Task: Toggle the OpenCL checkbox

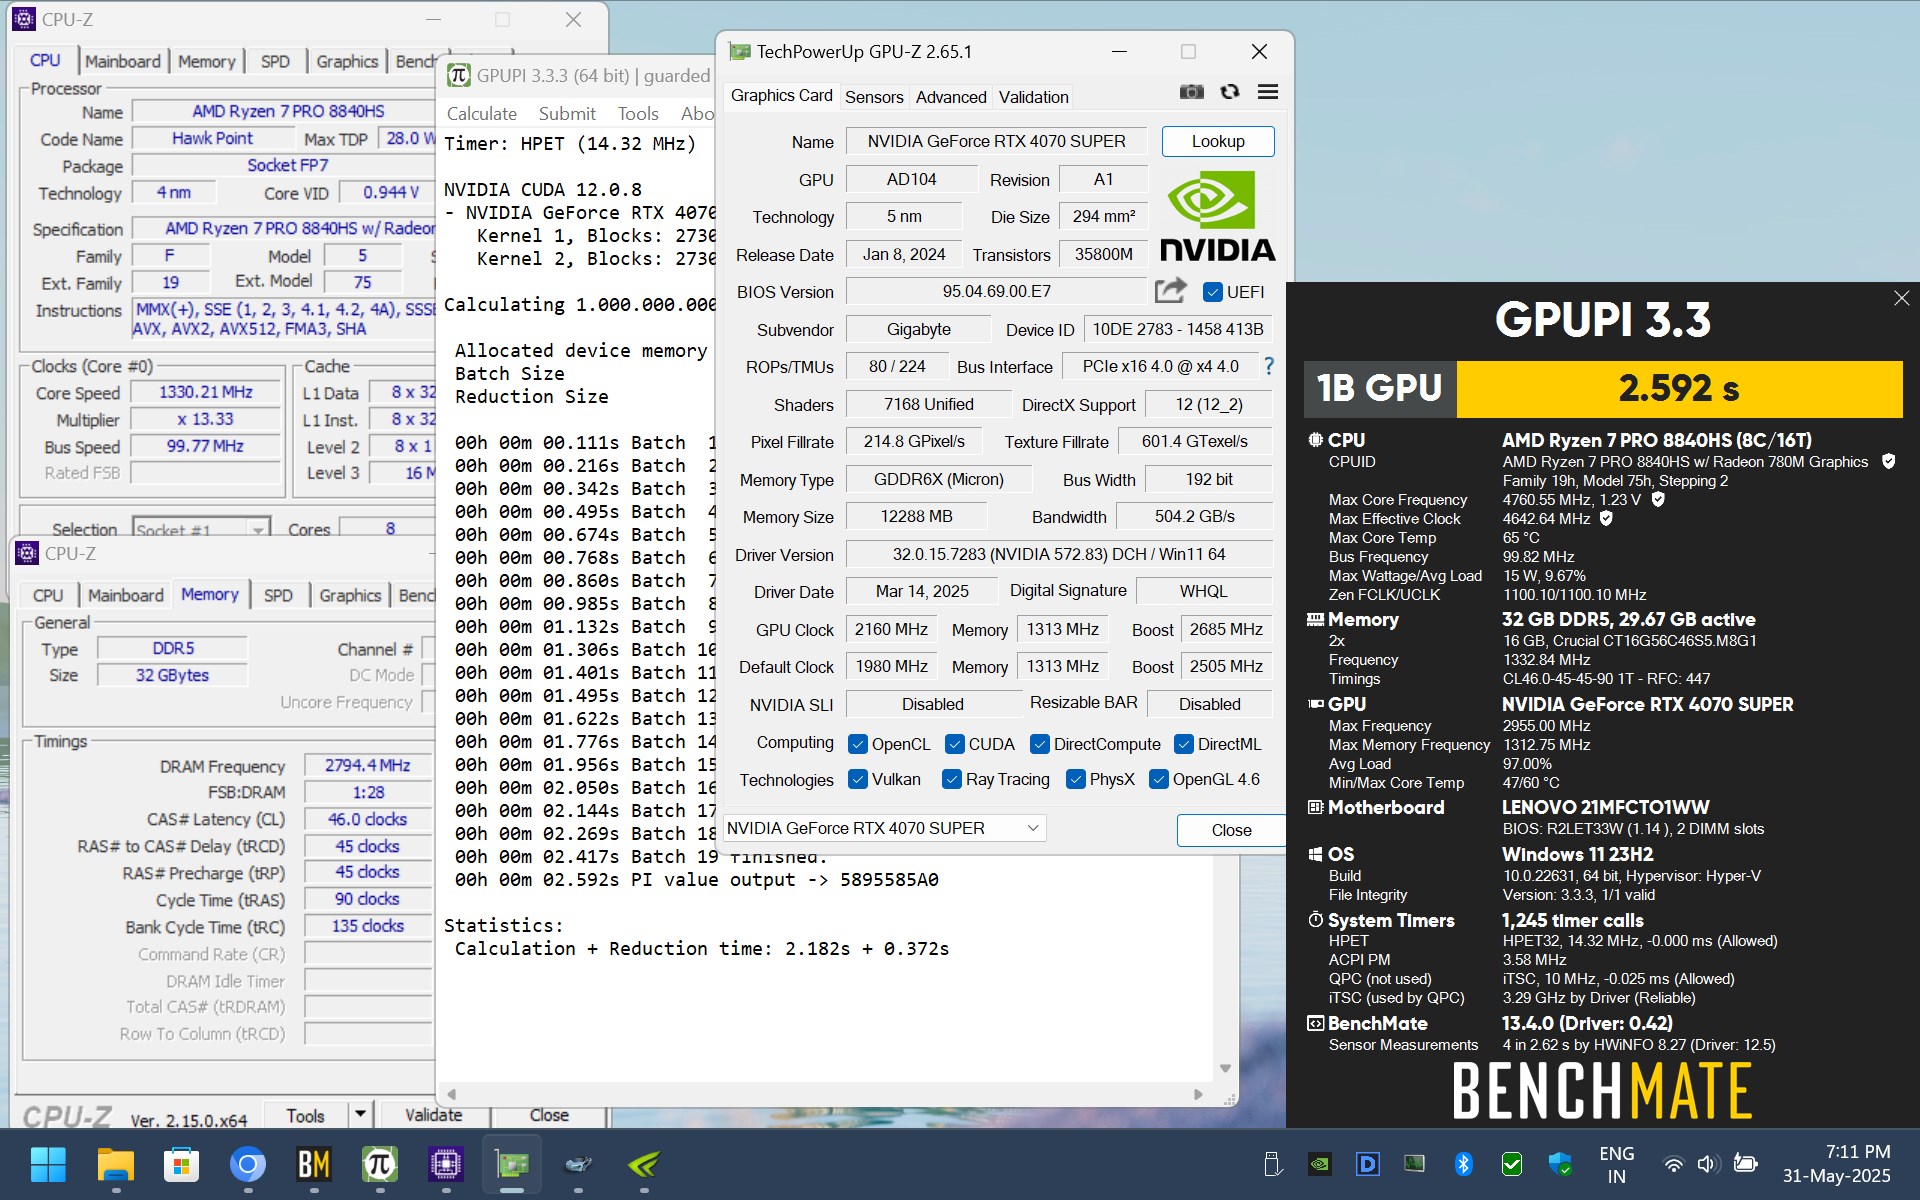Action: [x=857, y=744]
